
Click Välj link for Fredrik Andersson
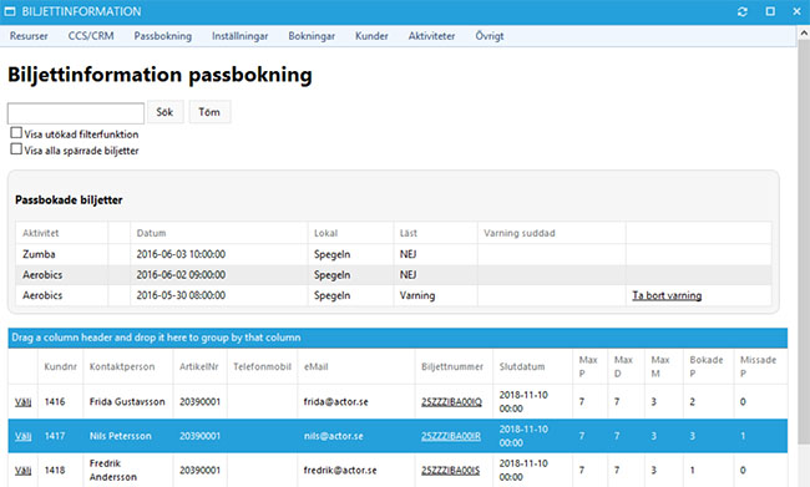click(23, 470)
